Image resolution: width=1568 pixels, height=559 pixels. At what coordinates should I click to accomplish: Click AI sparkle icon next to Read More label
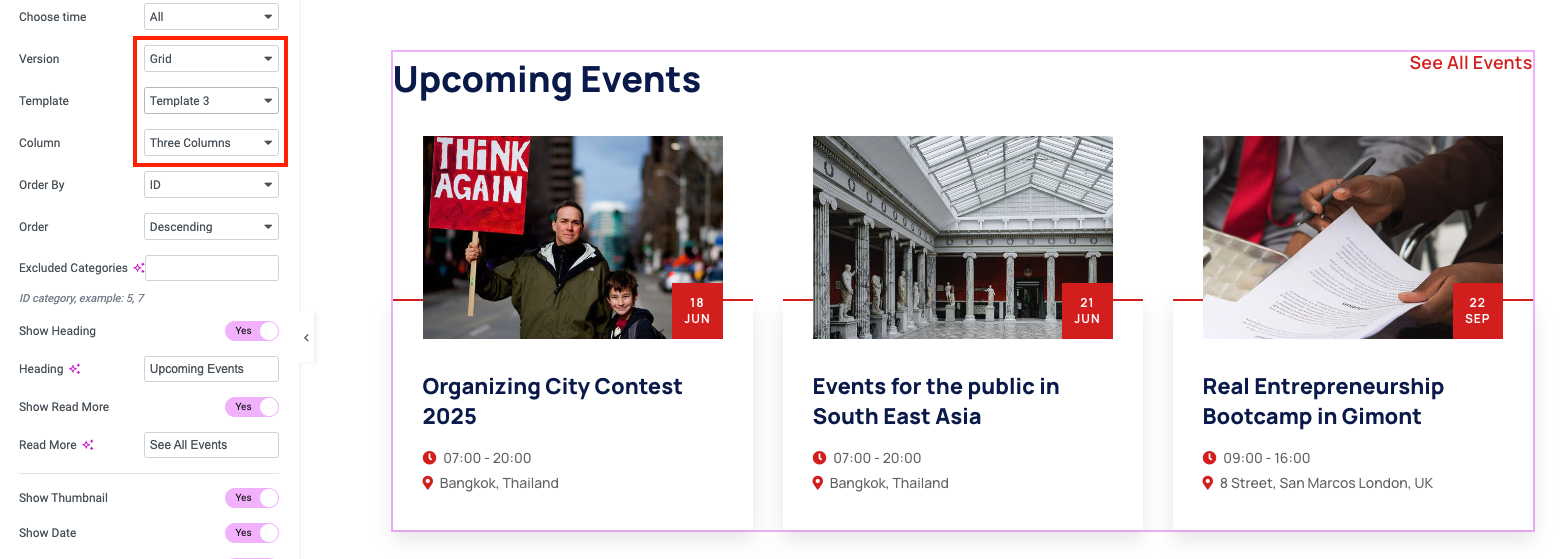pos(88,445)
